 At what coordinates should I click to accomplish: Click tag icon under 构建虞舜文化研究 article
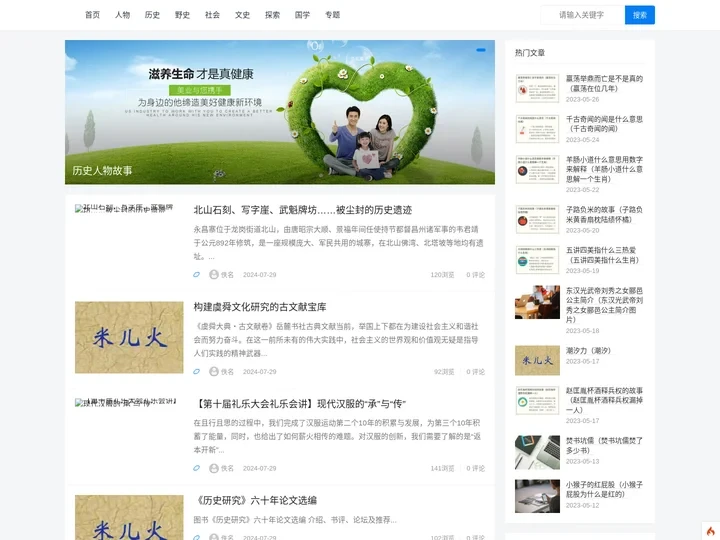pos(197,371)
